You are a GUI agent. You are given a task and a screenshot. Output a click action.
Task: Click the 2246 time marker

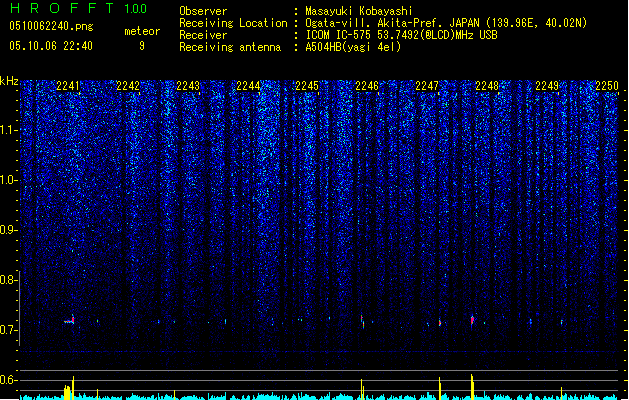[367, 86]
